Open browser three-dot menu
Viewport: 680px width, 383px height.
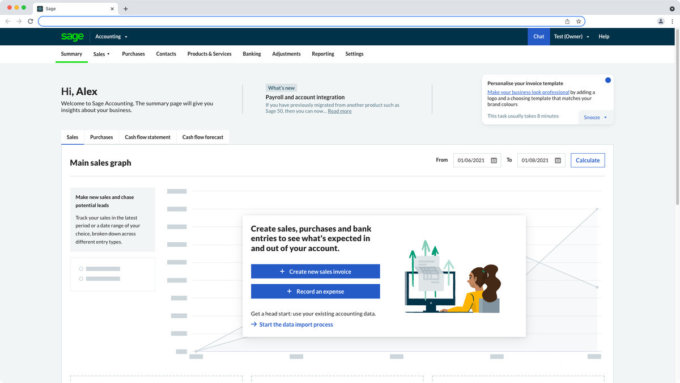673,21
